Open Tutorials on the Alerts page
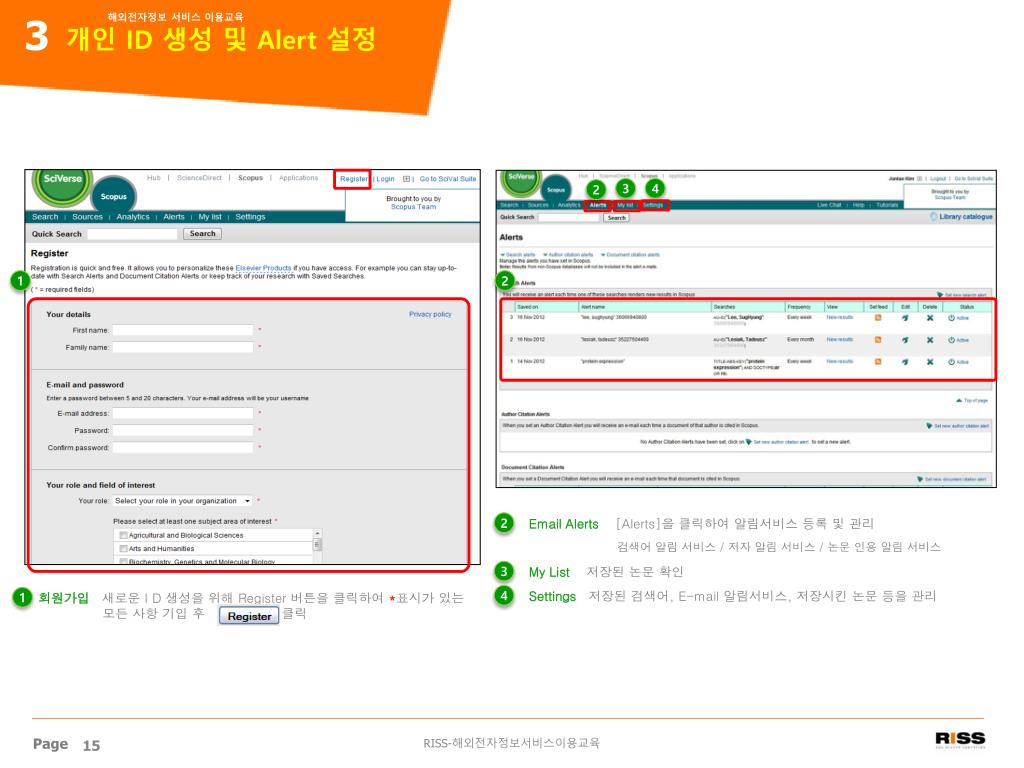The width and height of the screenshot is (1024, 768). pyautogui.click(x=887, y=205)
